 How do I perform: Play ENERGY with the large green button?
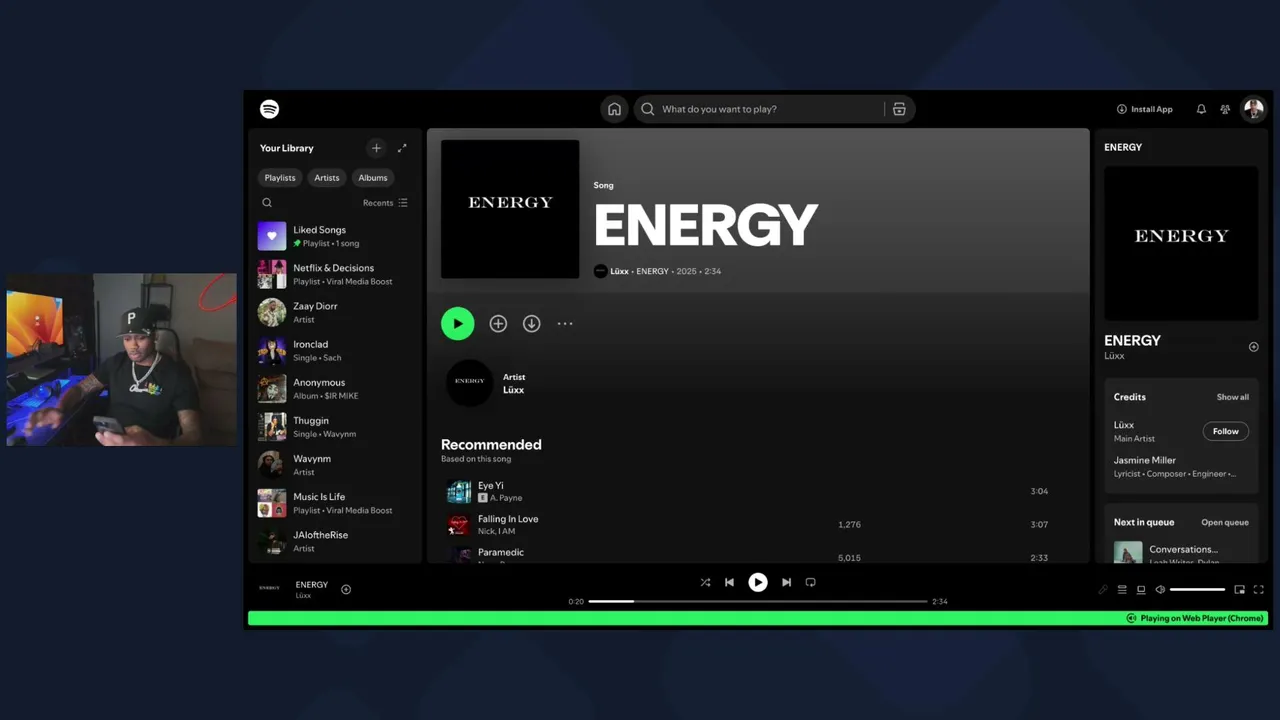coord(458,323)
